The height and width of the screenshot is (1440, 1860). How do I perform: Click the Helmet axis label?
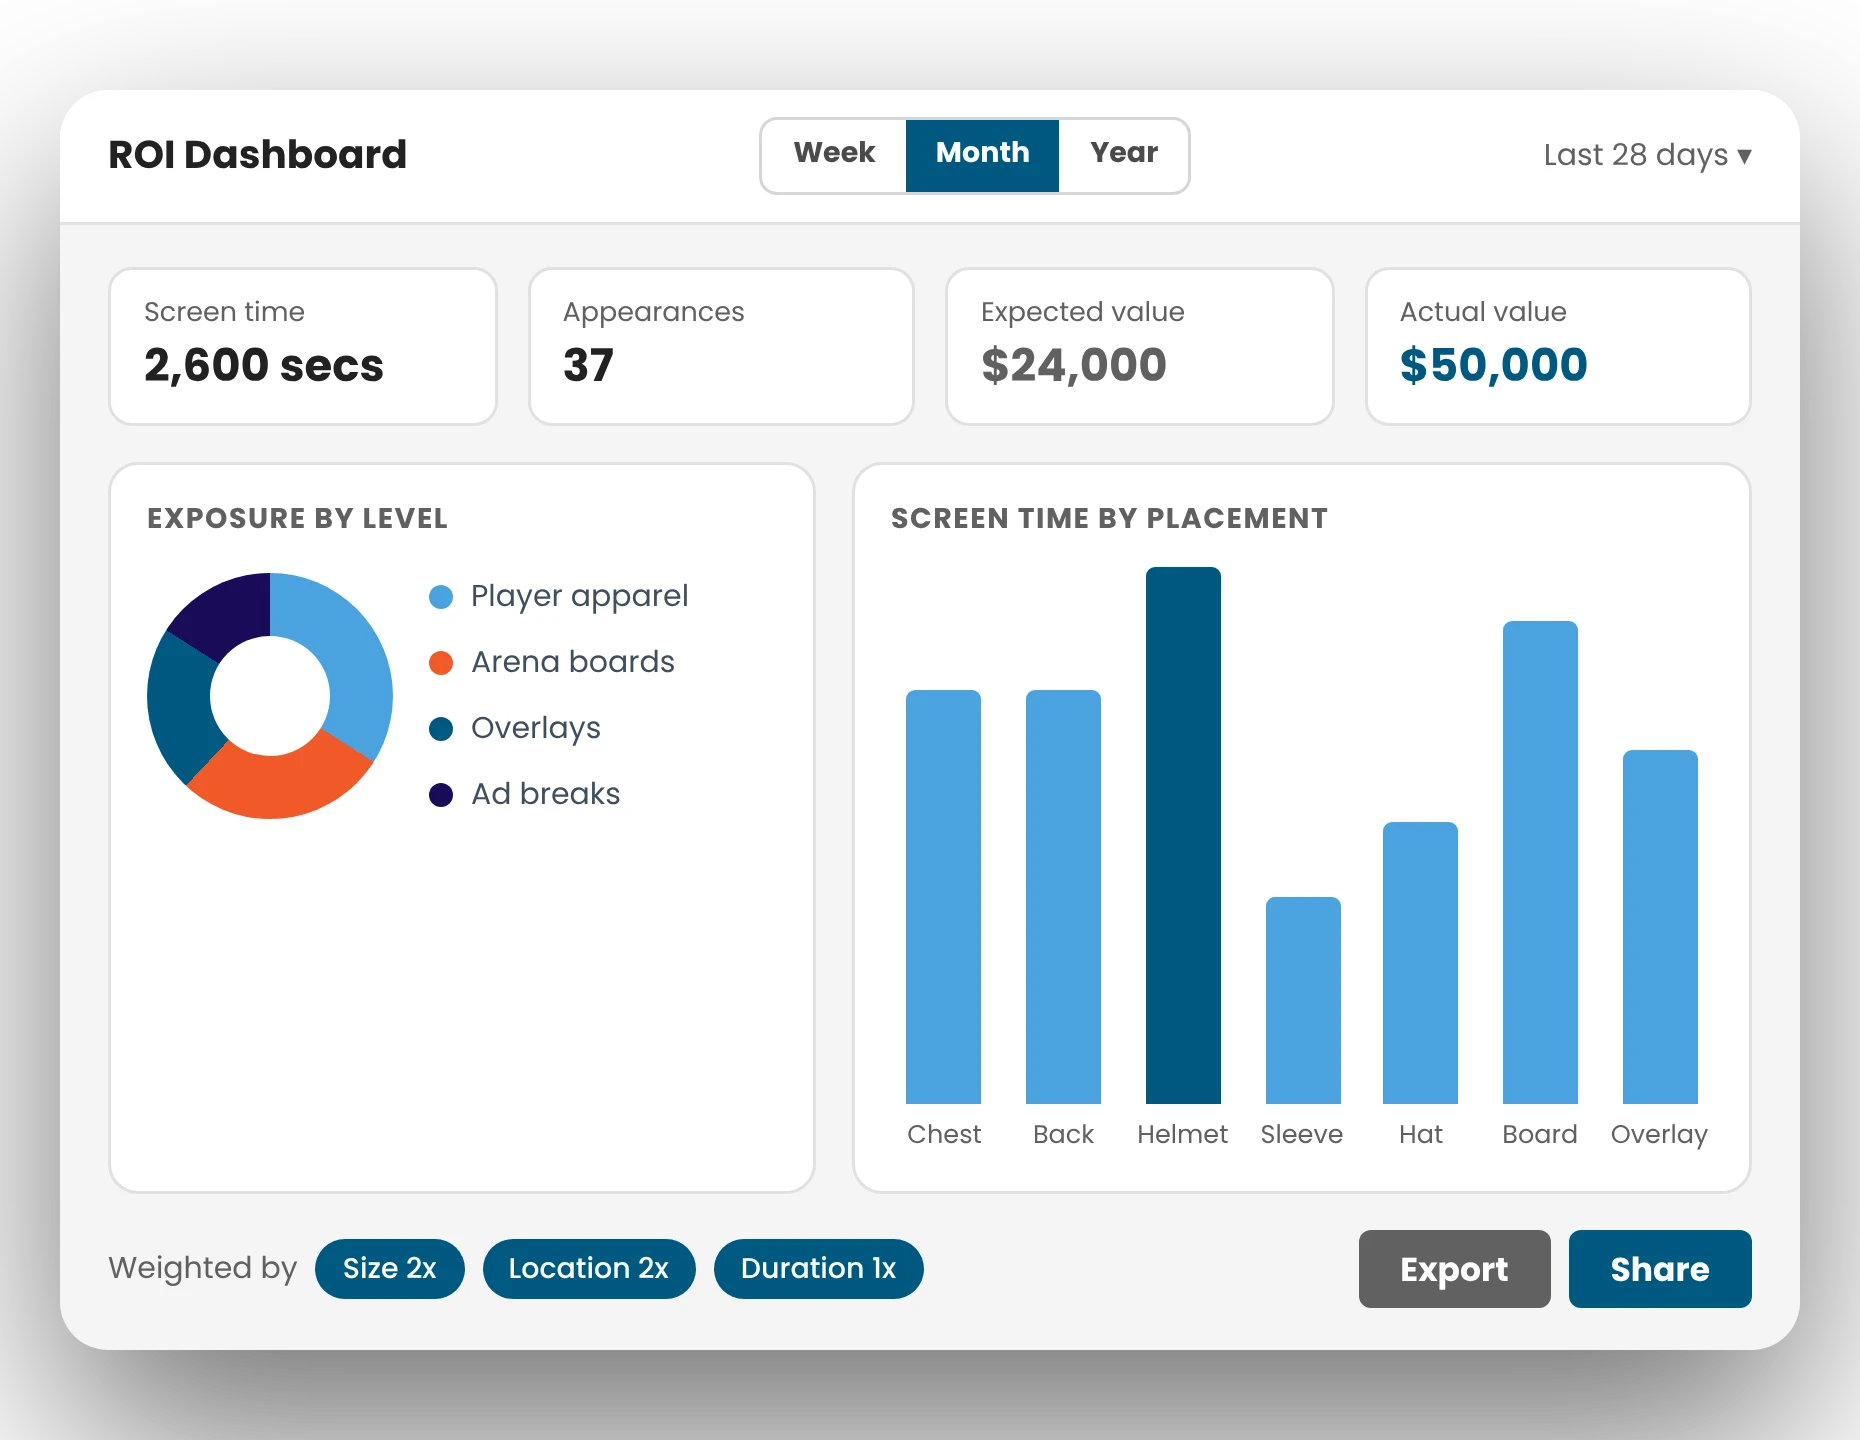pyautogui.click(x=1182, y=1134)
